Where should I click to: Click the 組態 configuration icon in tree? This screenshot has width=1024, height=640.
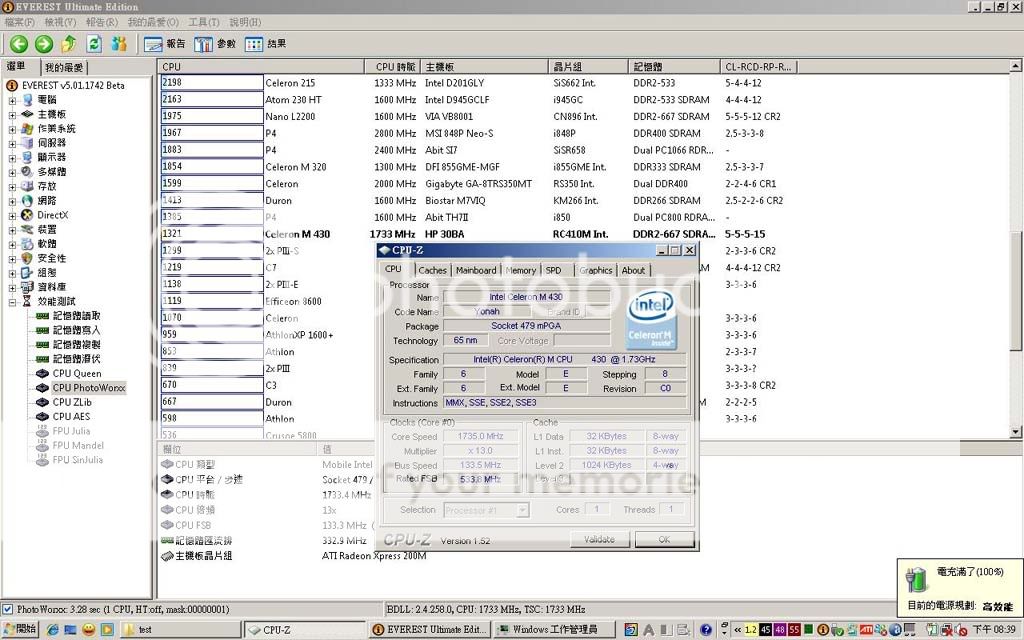point(27,272)
